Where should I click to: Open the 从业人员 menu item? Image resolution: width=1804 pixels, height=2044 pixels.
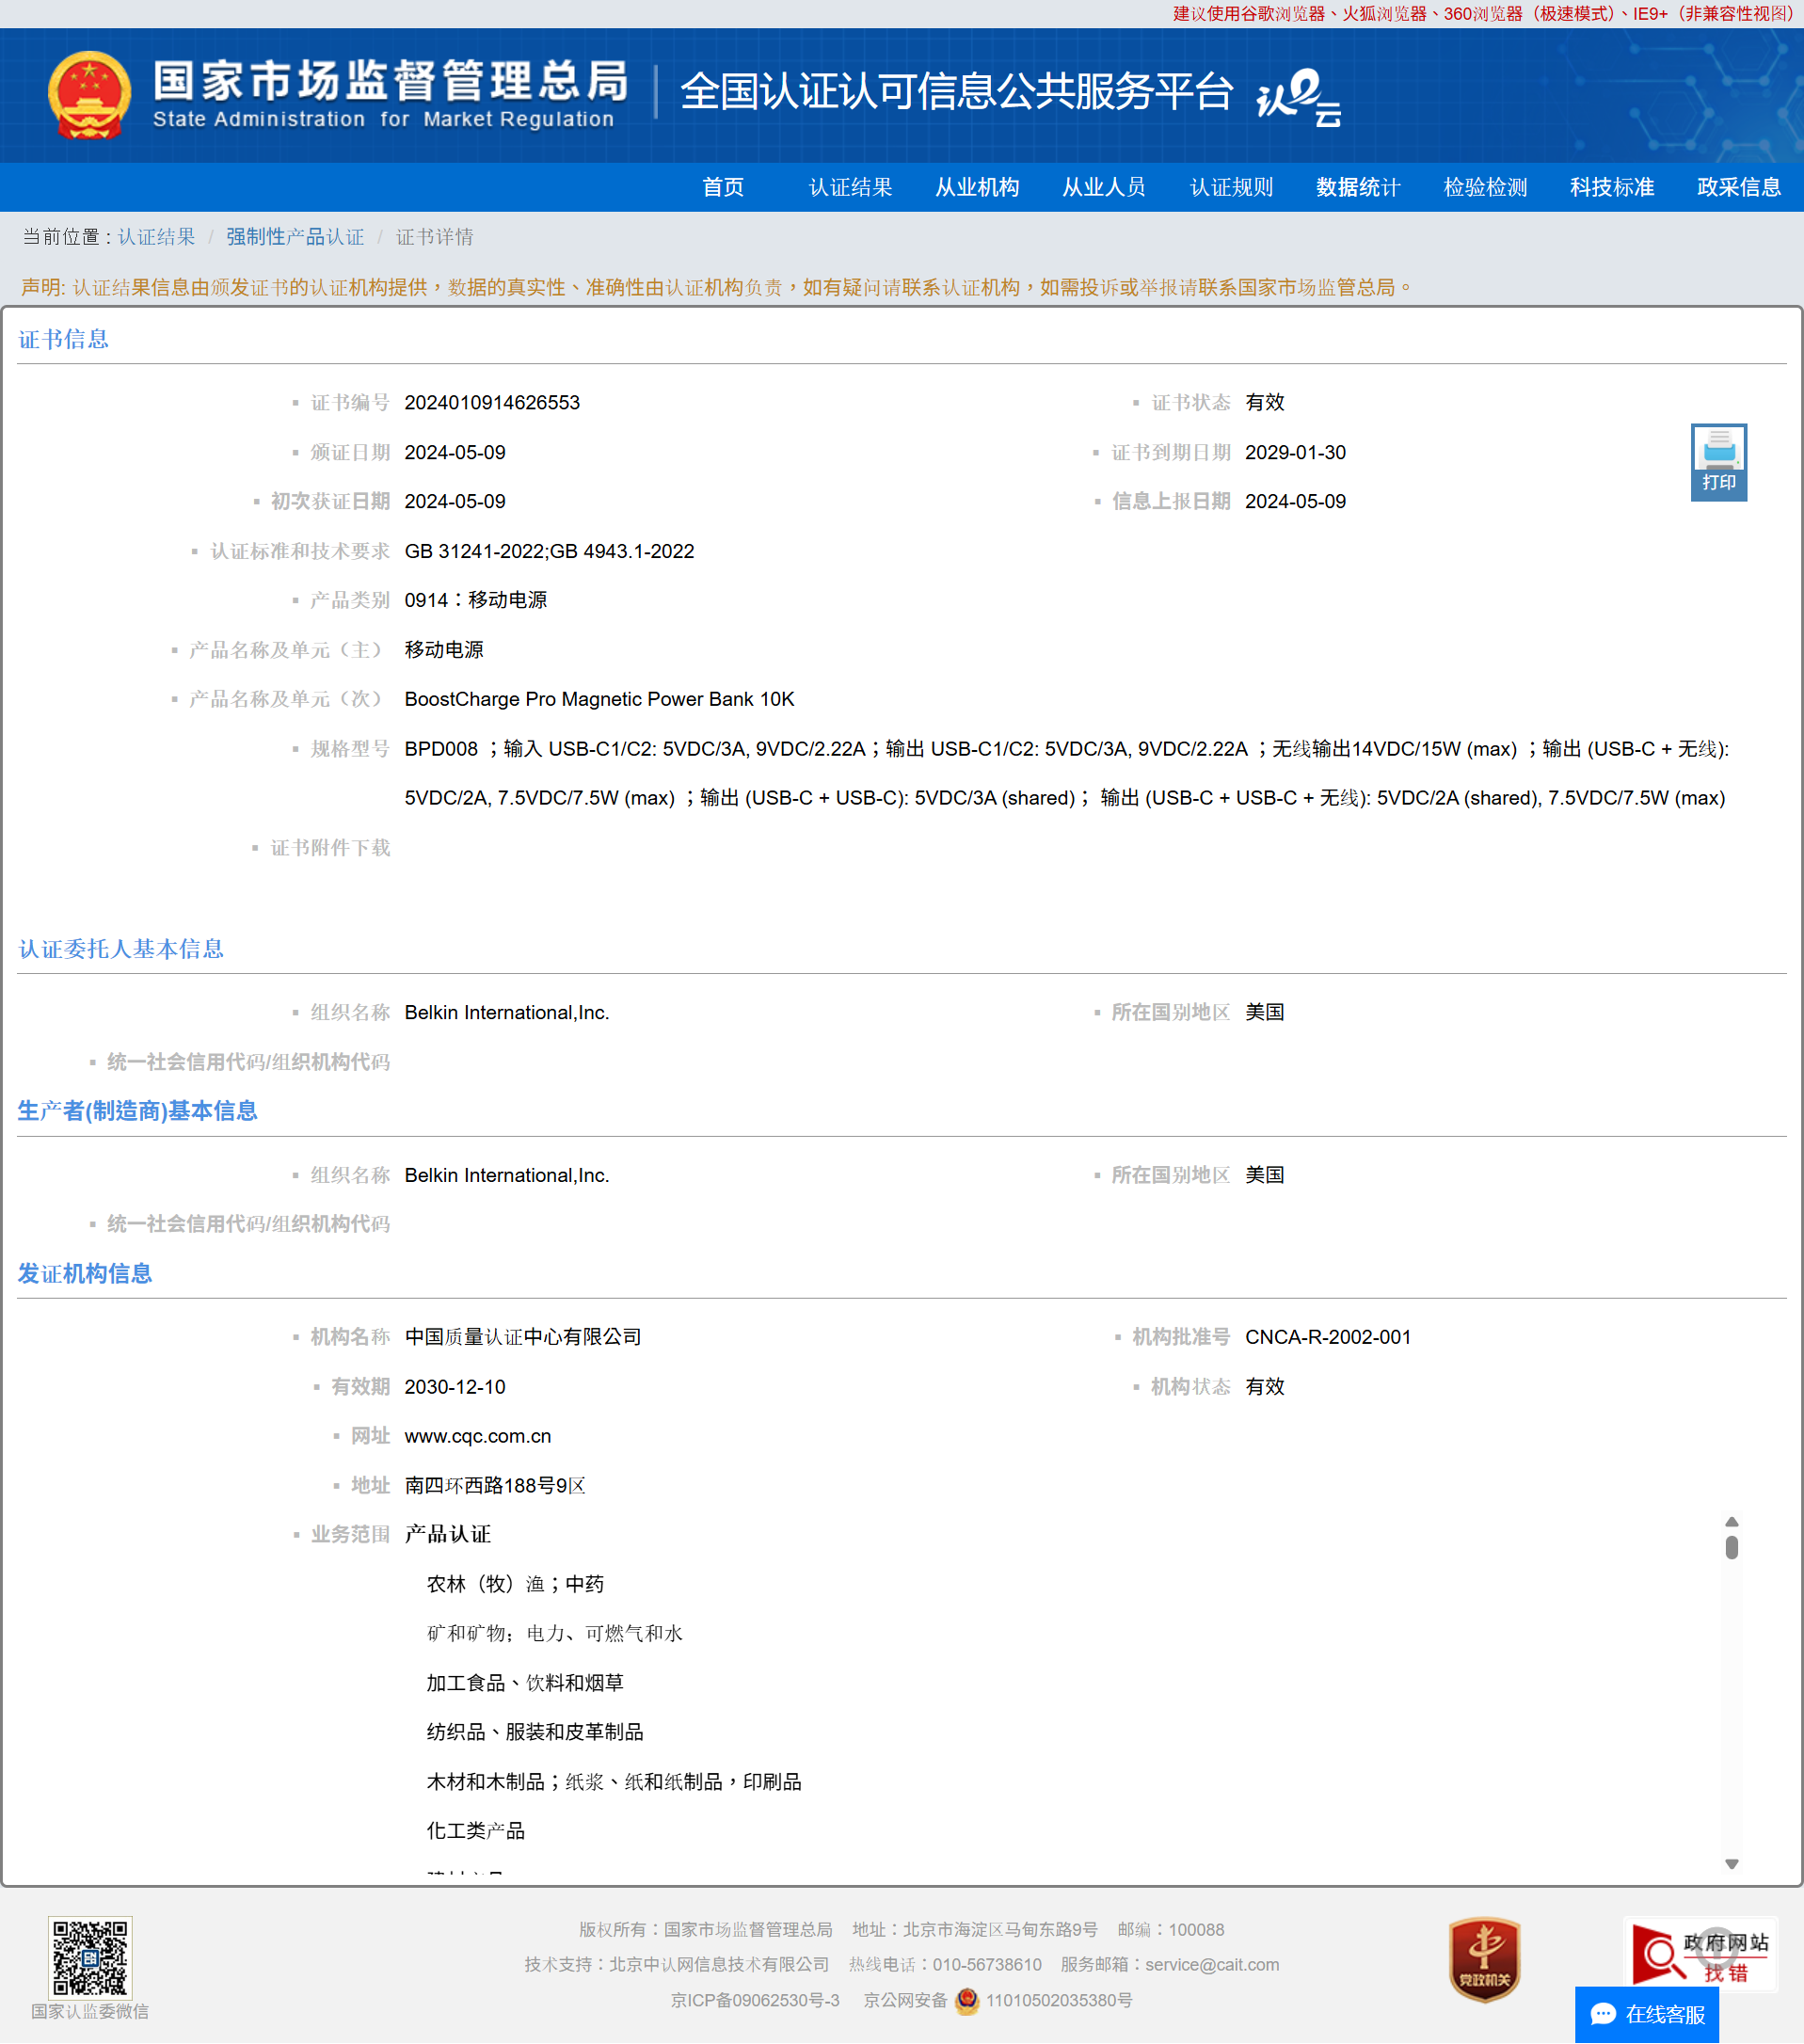click(1104, 187)
